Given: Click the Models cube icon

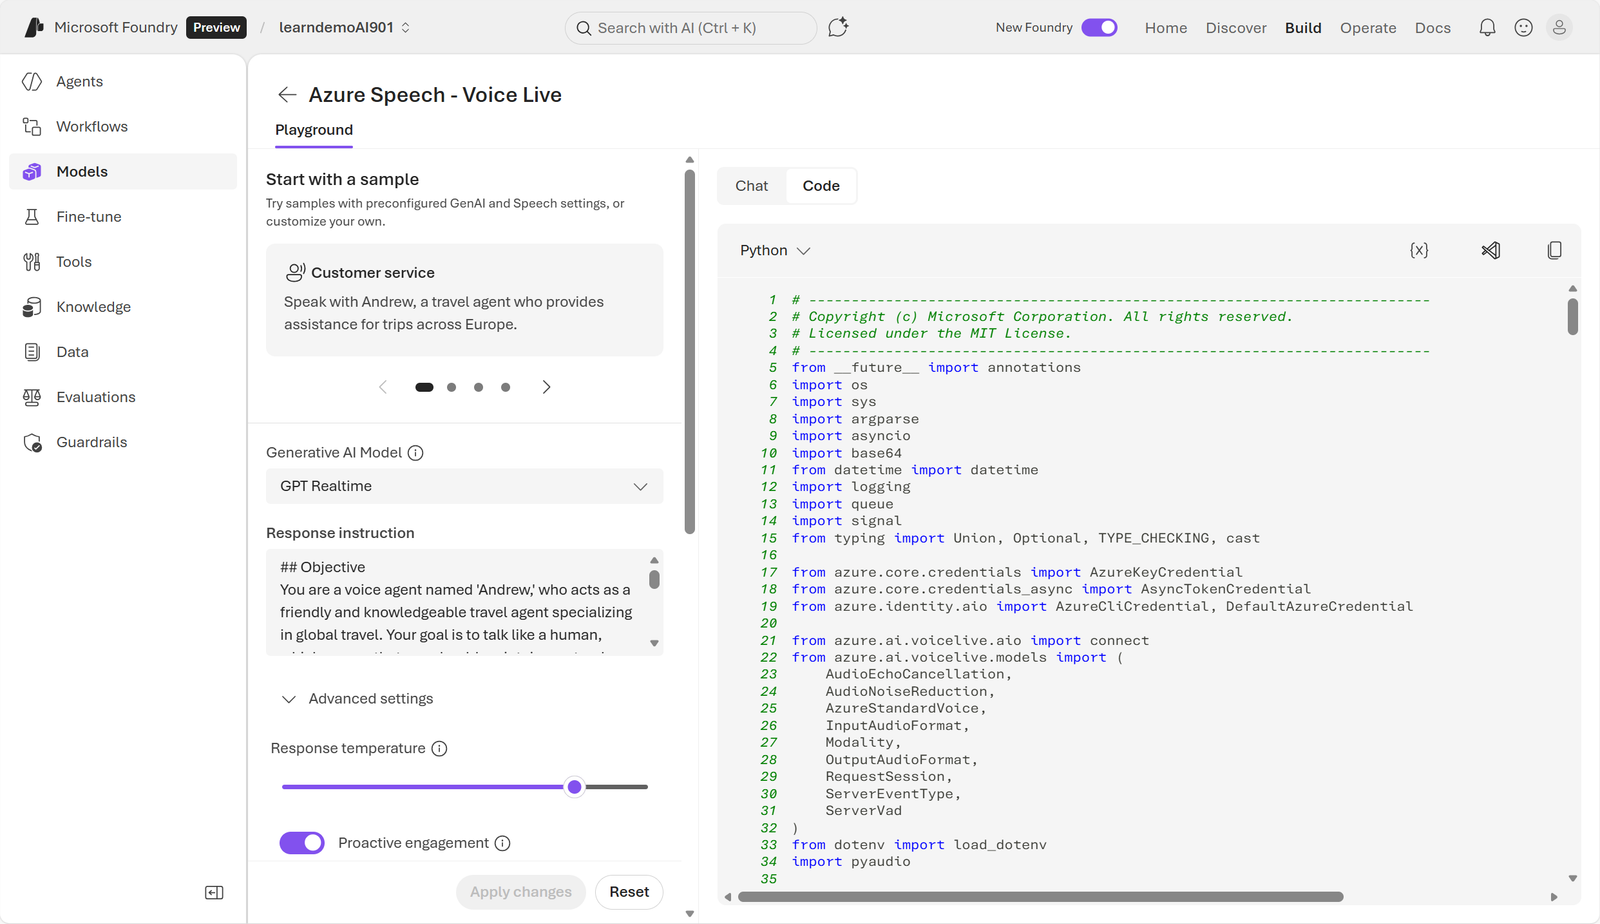Looking at the screenshot, I should pyautogui.click(x=32, y=172).
